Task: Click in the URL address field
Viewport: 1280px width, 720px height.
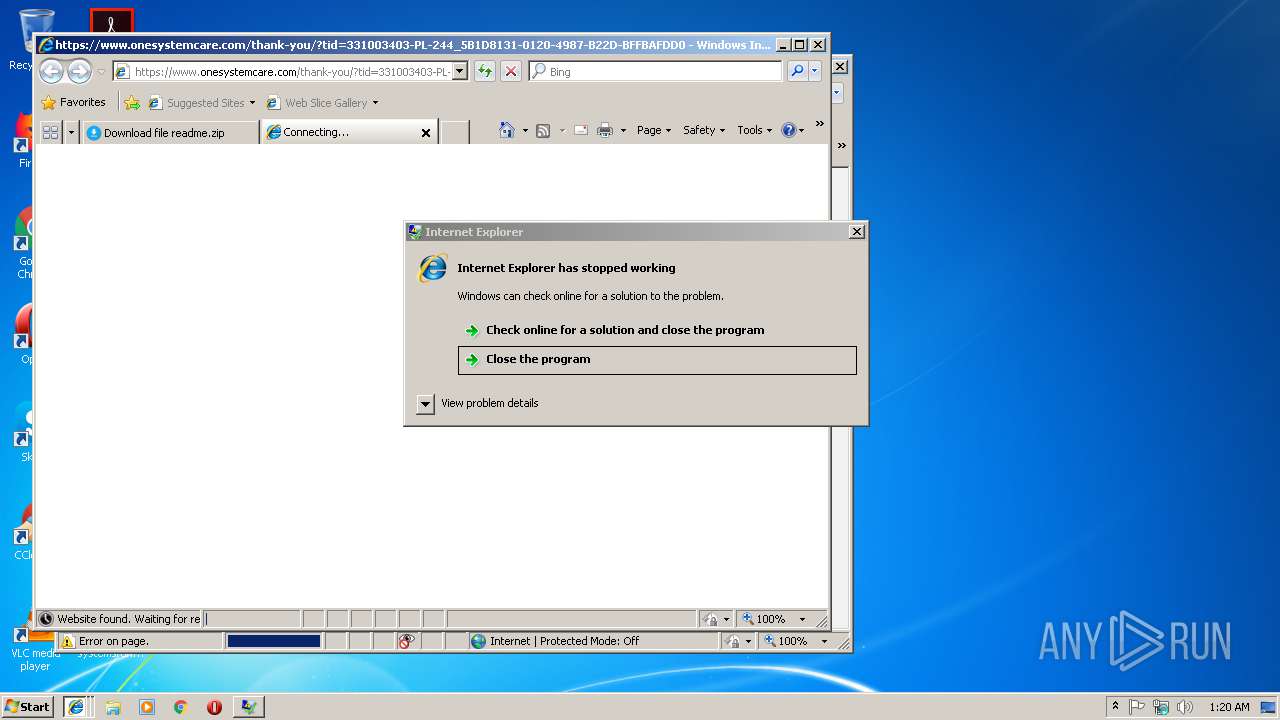Action: 290,71
